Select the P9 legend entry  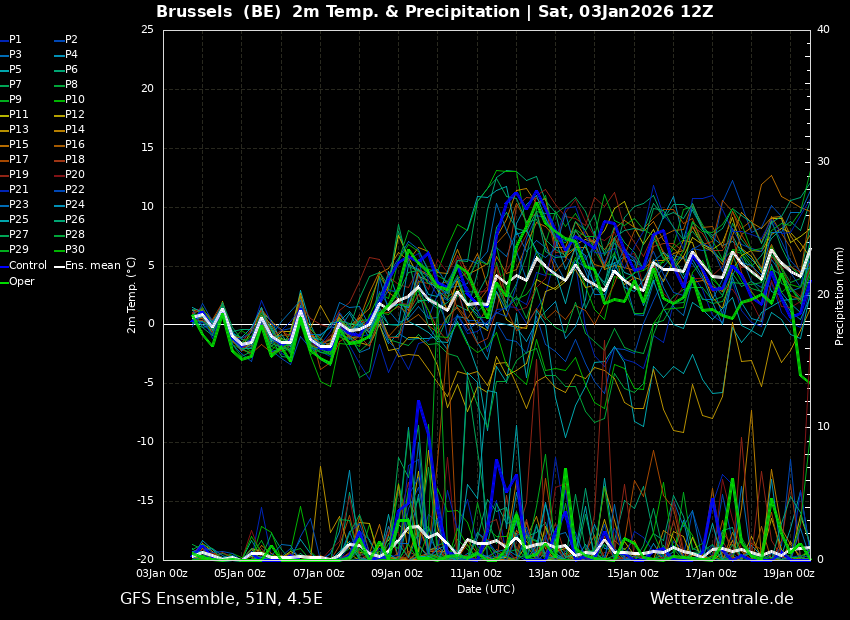tap(11, 100)
